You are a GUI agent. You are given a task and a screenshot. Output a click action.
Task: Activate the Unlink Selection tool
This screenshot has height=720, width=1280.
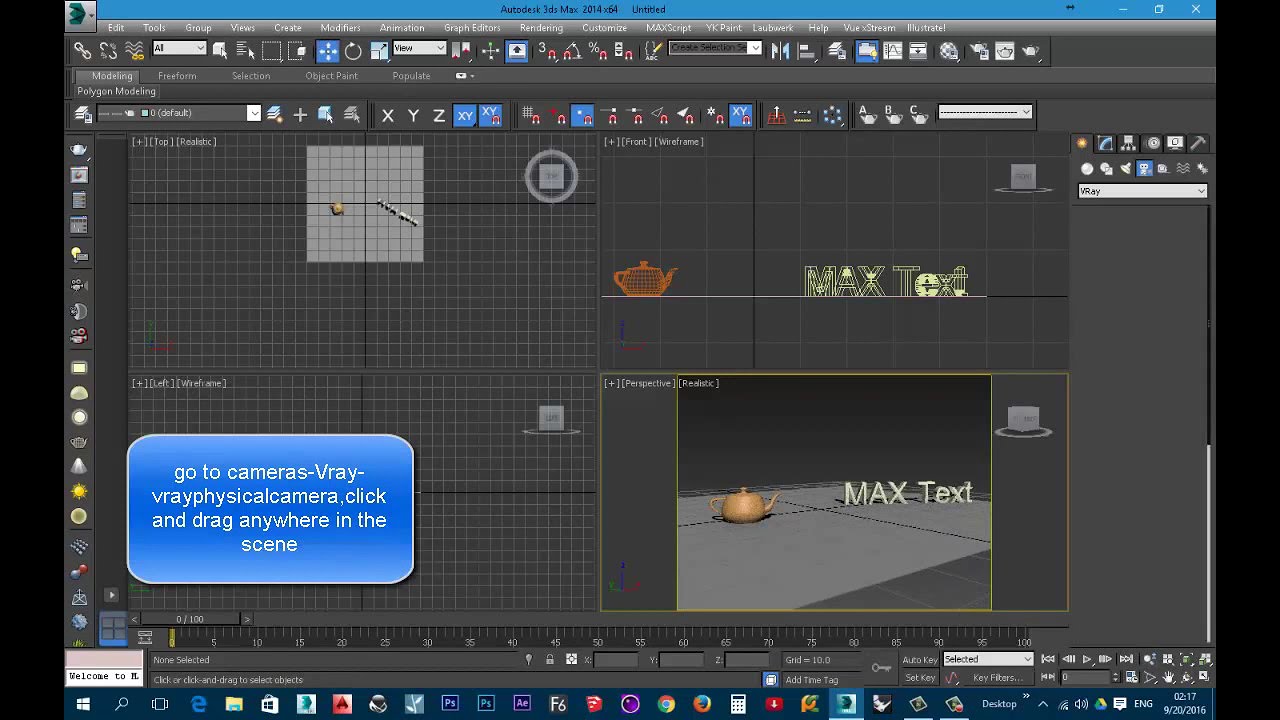click(x=108, y=50)
